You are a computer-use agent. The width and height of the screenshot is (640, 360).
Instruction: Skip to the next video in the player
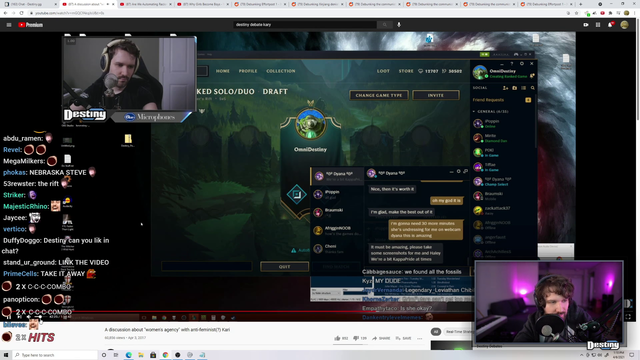pos(19,317)
